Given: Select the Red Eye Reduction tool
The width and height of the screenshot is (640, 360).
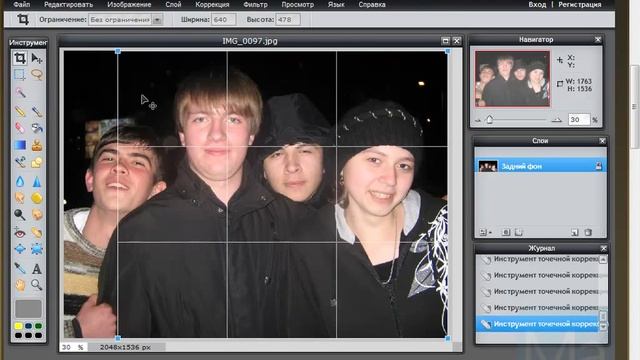Looking at the screenshot, I should pyautogui.click(x=20, y=233).
